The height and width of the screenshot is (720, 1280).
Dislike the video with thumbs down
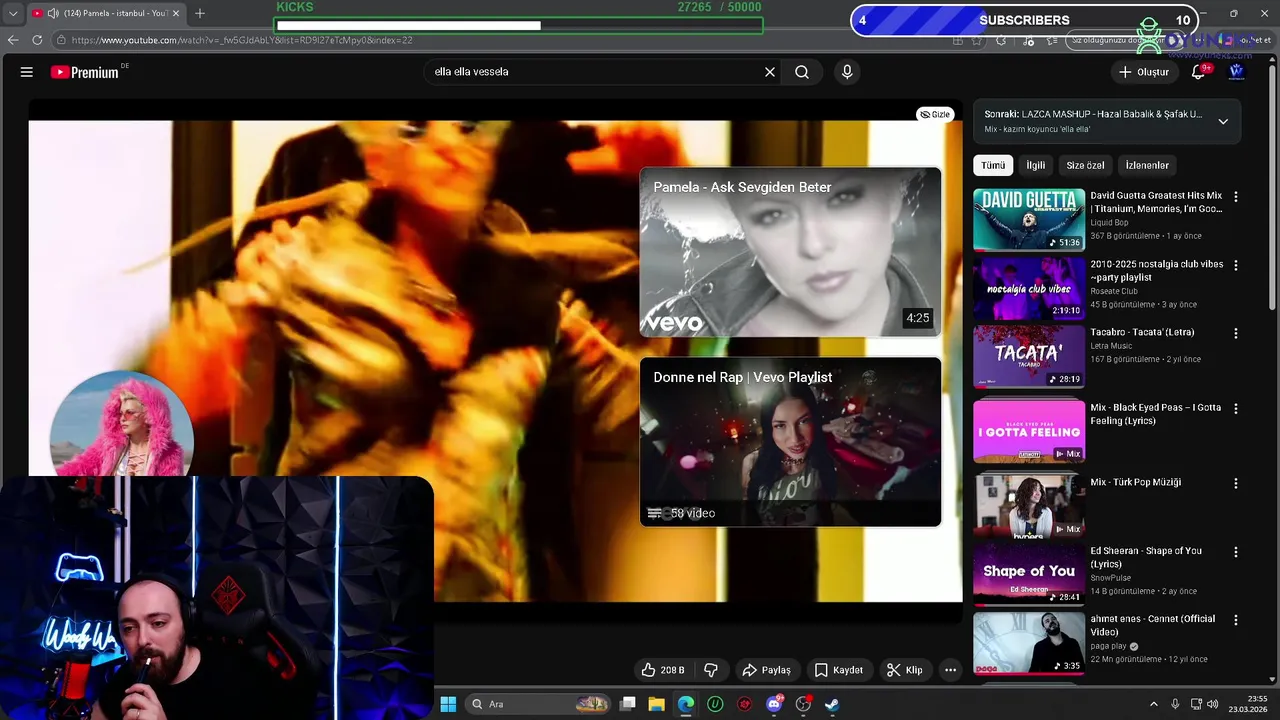coord(711,670)
